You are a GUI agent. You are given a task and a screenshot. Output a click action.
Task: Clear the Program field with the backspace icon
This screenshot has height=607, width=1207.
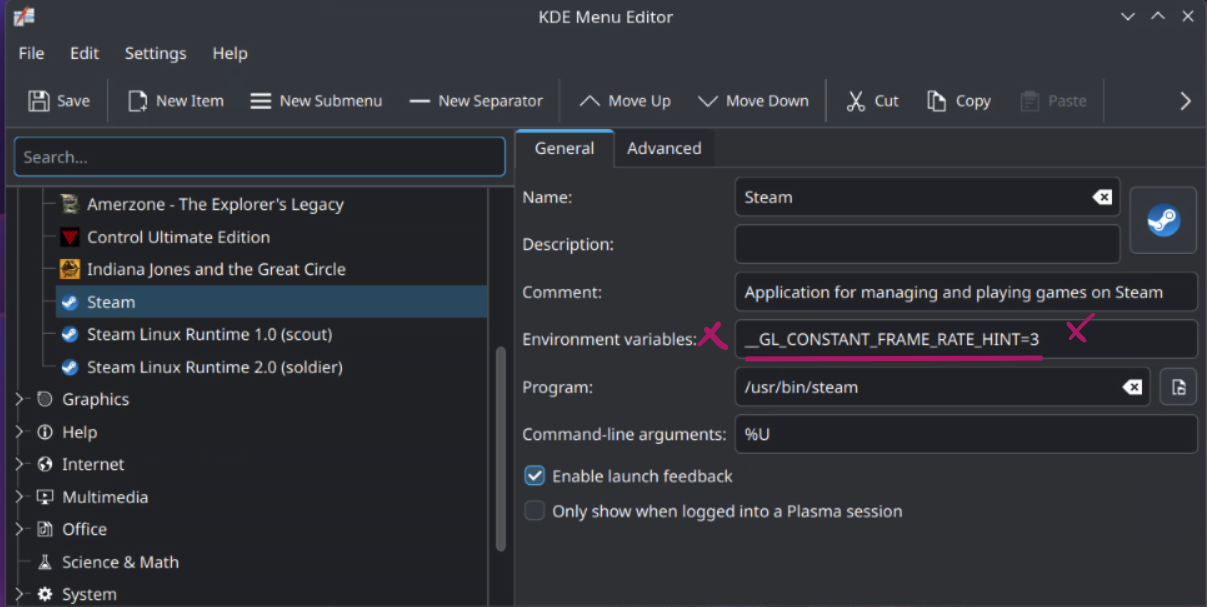click(x=1132, y=387)
